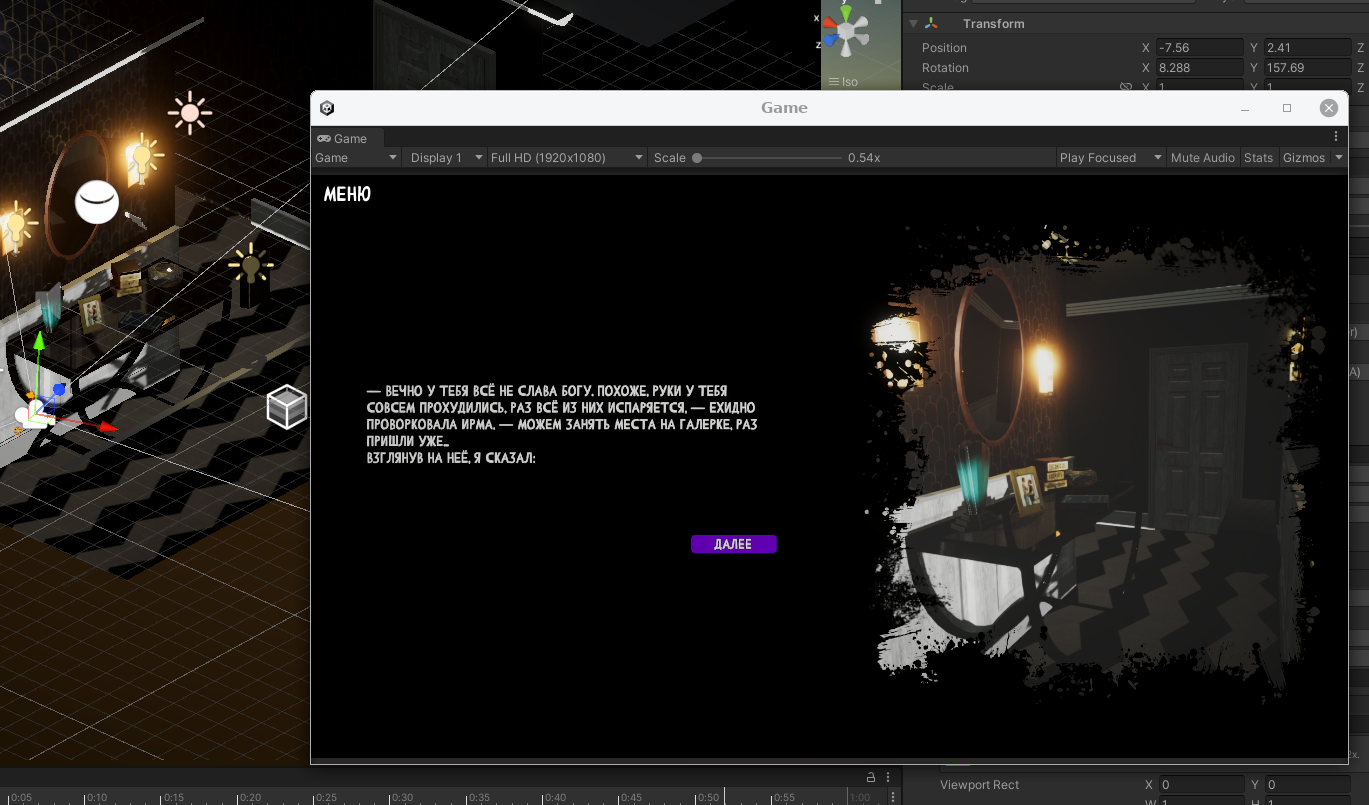The width and height of the screenshot is (1369, 805).
Task: Click the МЕНЮ label in game
Action: [x=347, y=195]
